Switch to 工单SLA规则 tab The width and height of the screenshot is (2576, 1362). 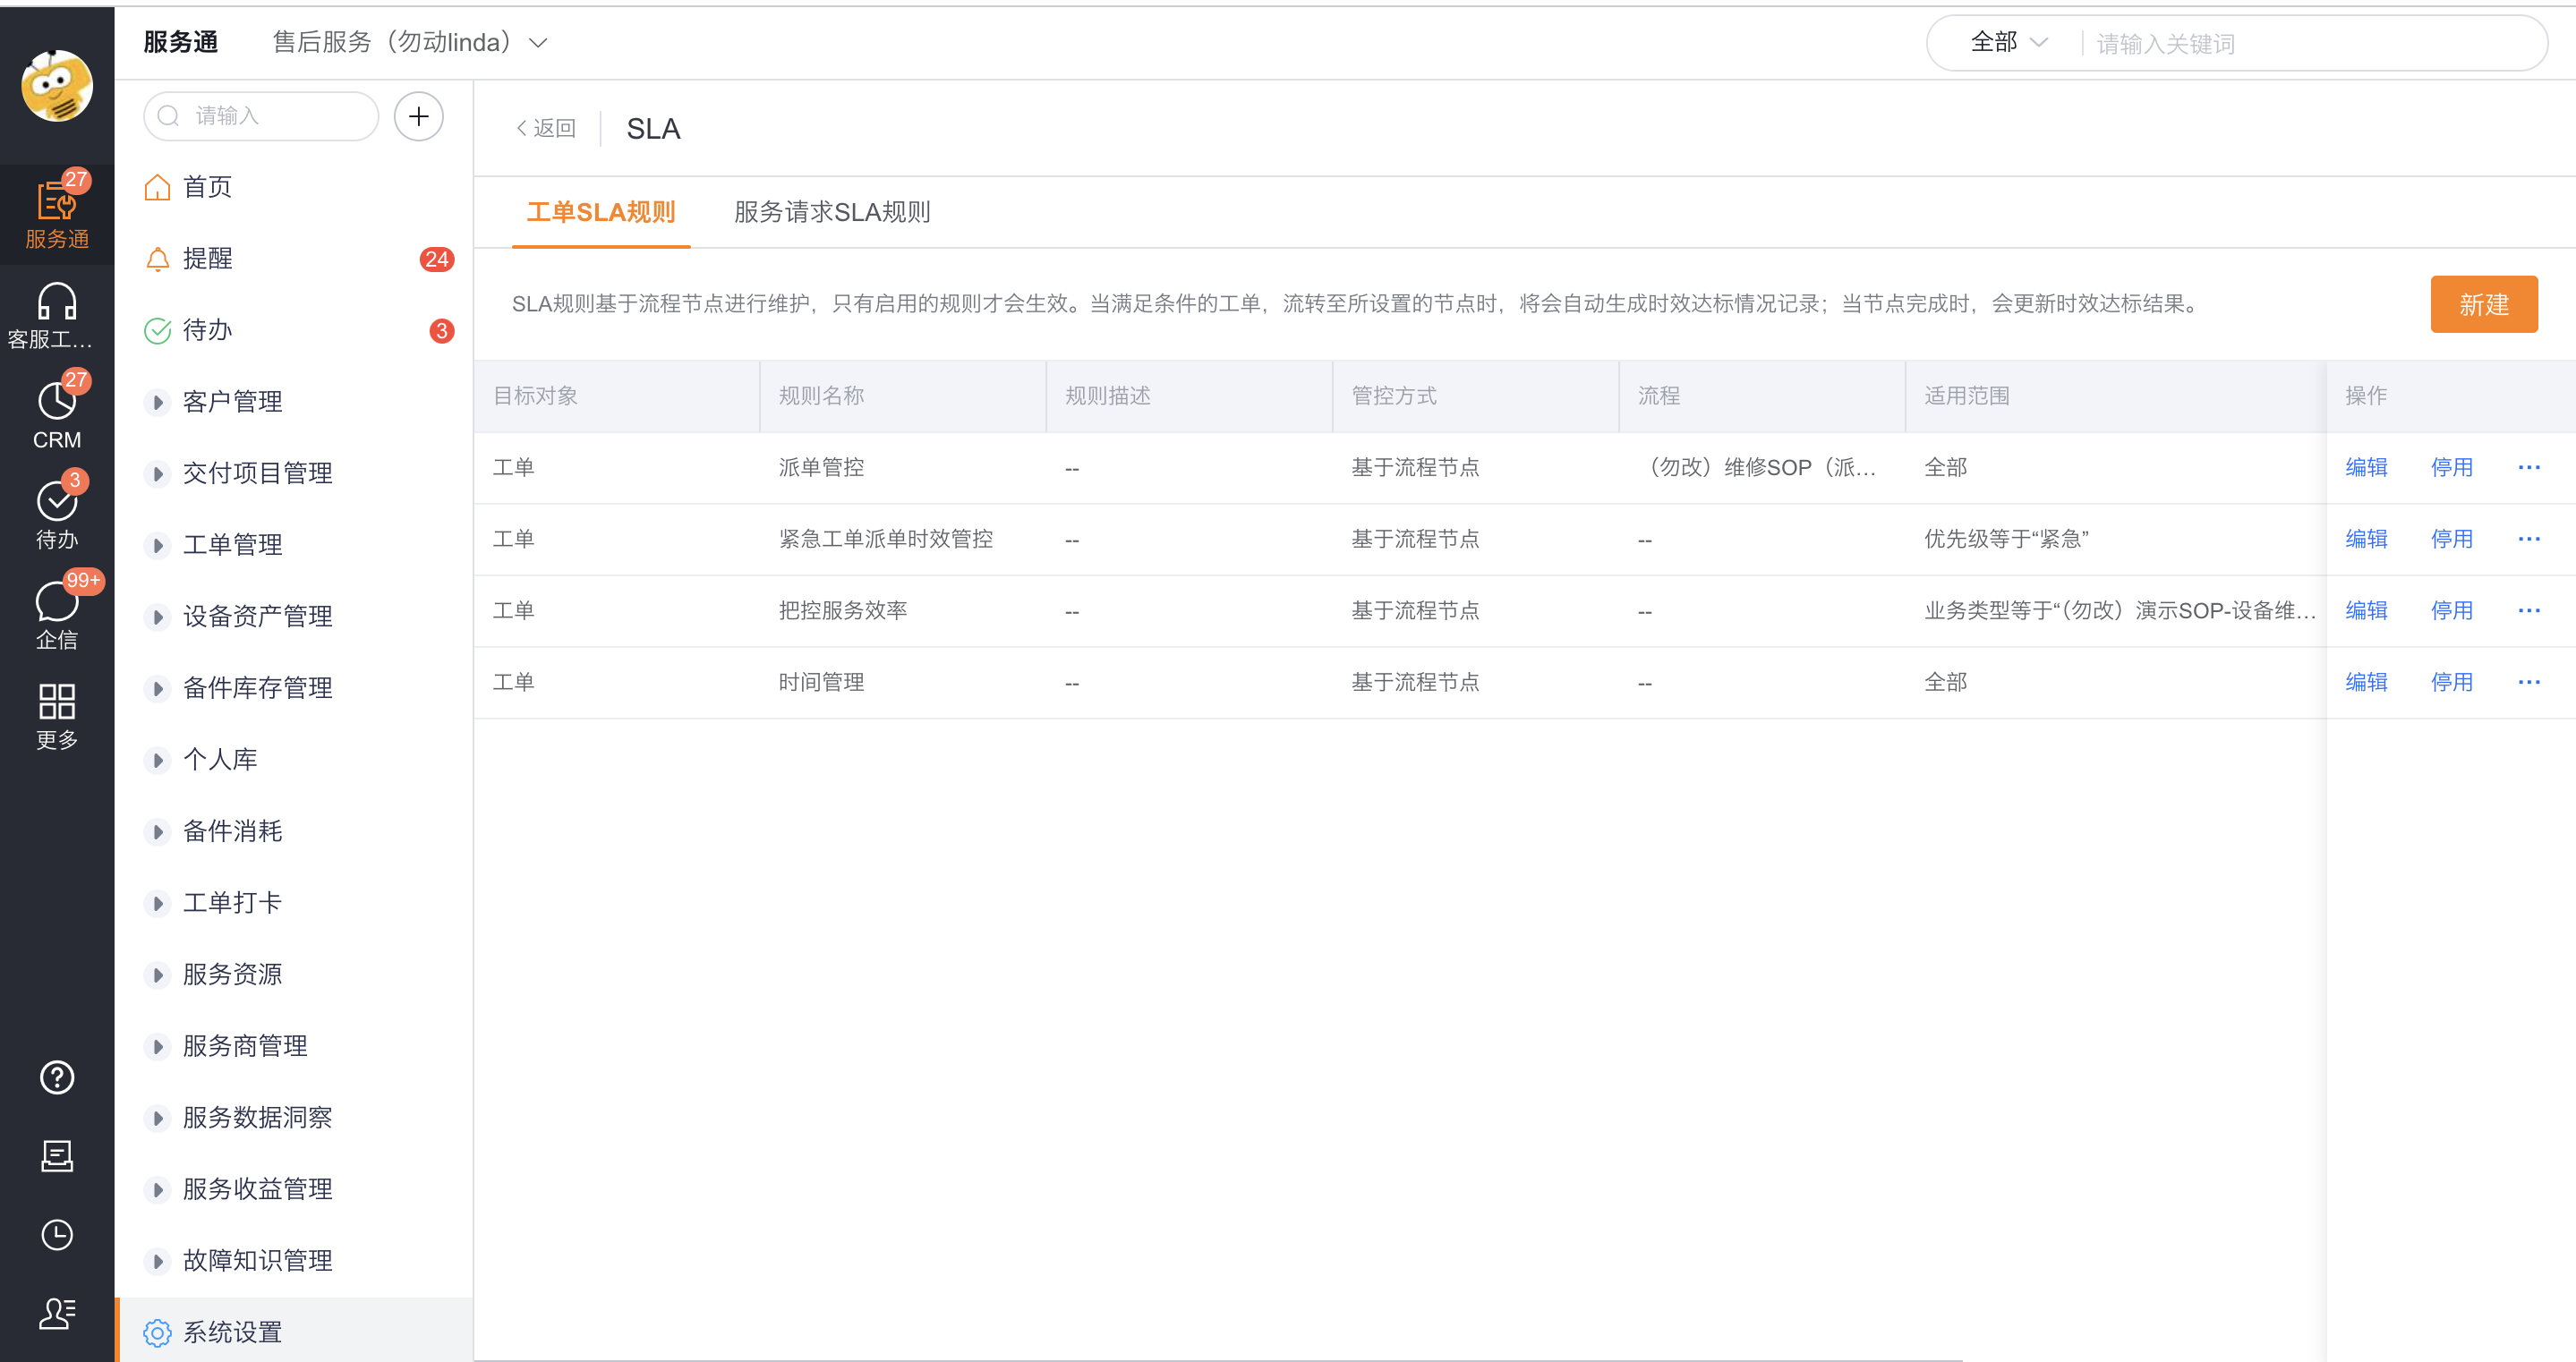pyautogui.click(x=601, y=212)
